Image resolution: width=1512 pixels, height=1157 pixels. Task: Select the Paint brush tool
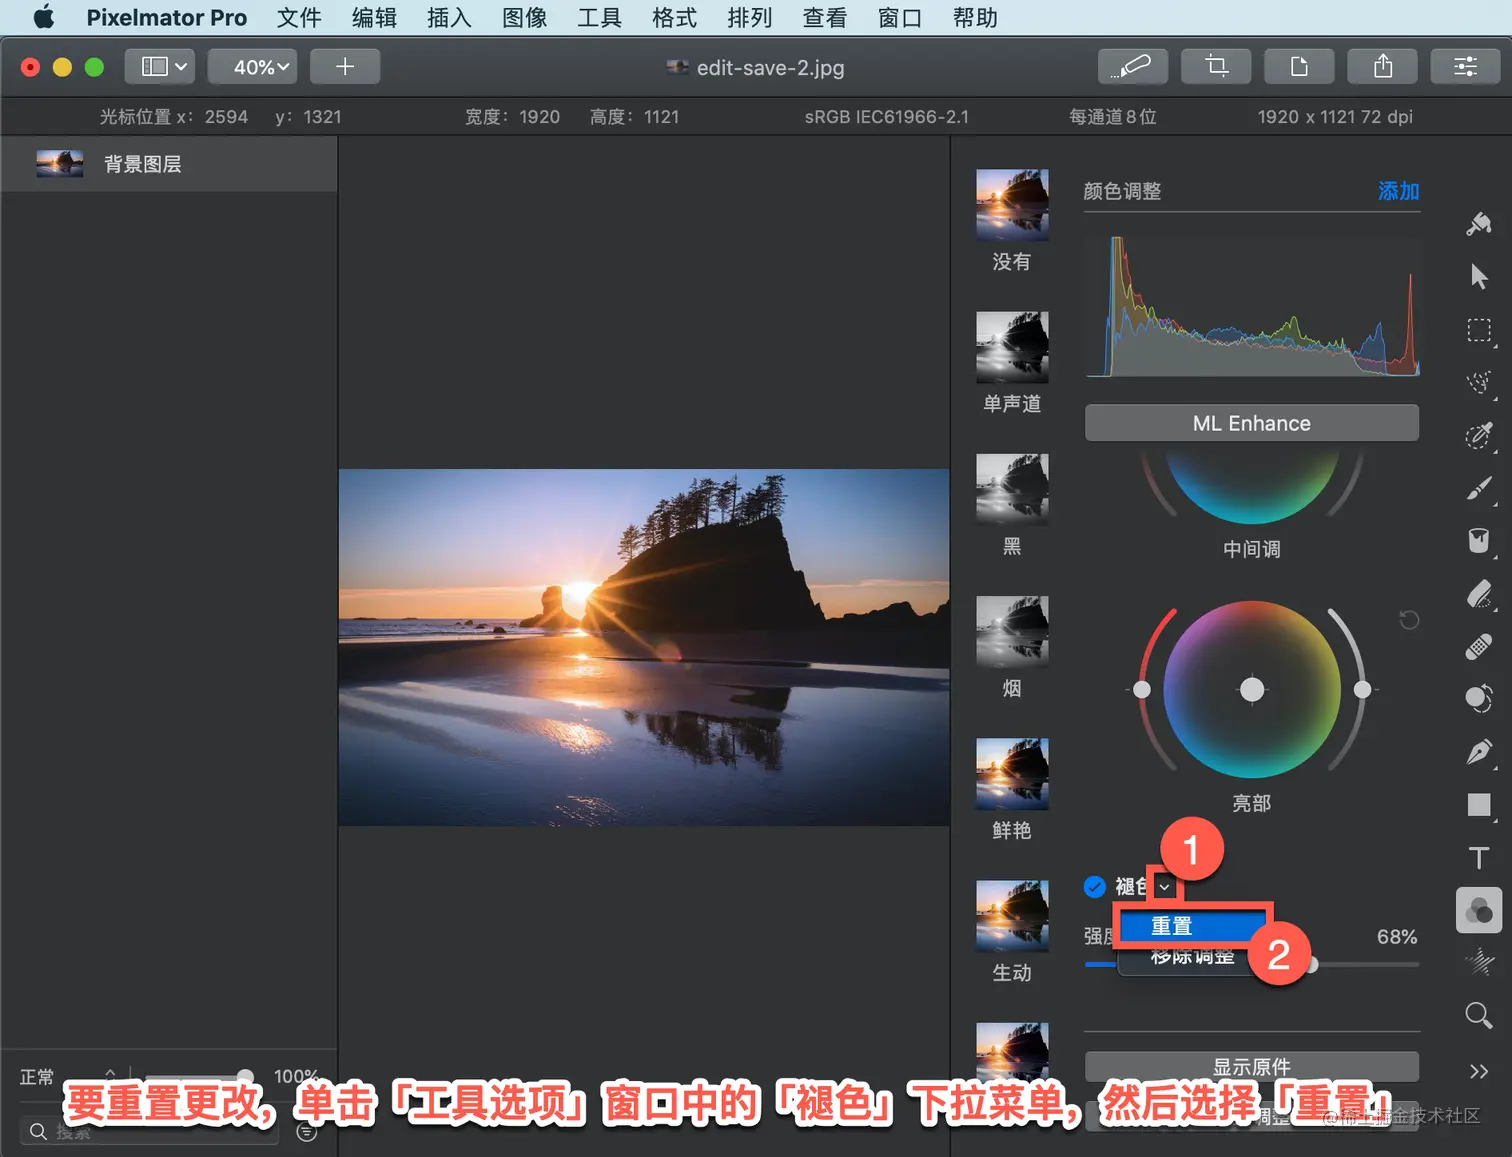[1479, 488]
